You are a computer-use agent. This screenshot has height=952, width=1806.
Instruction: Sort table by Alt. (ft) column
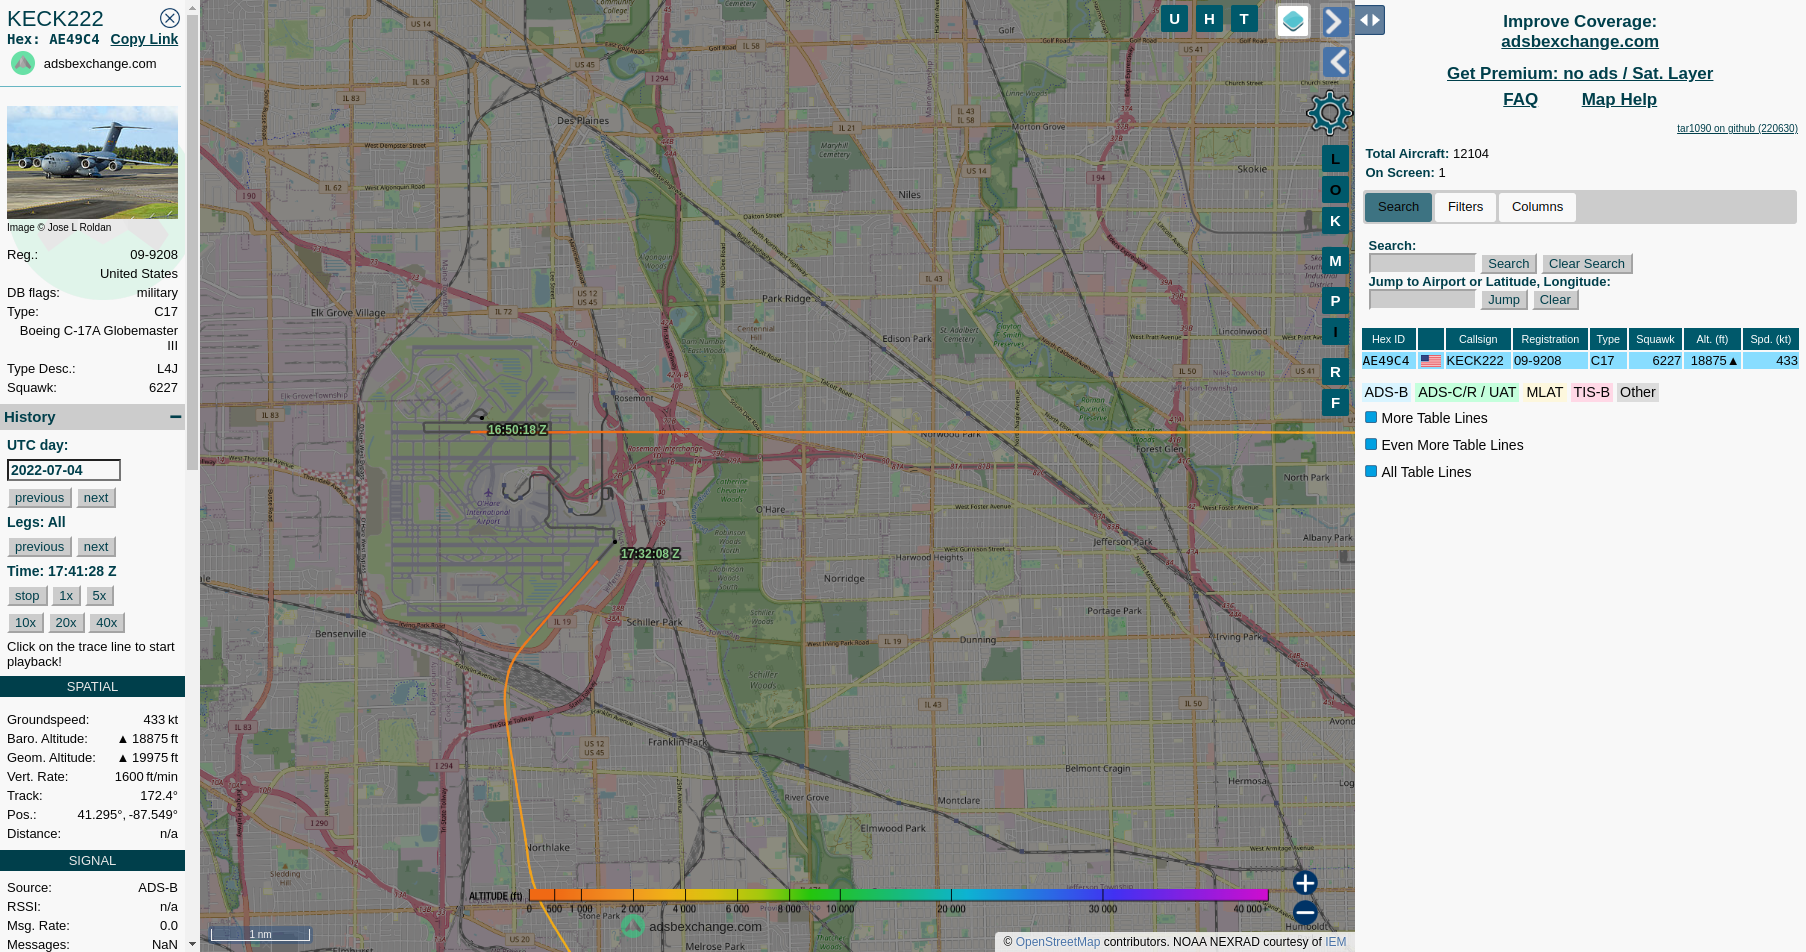1712,339
